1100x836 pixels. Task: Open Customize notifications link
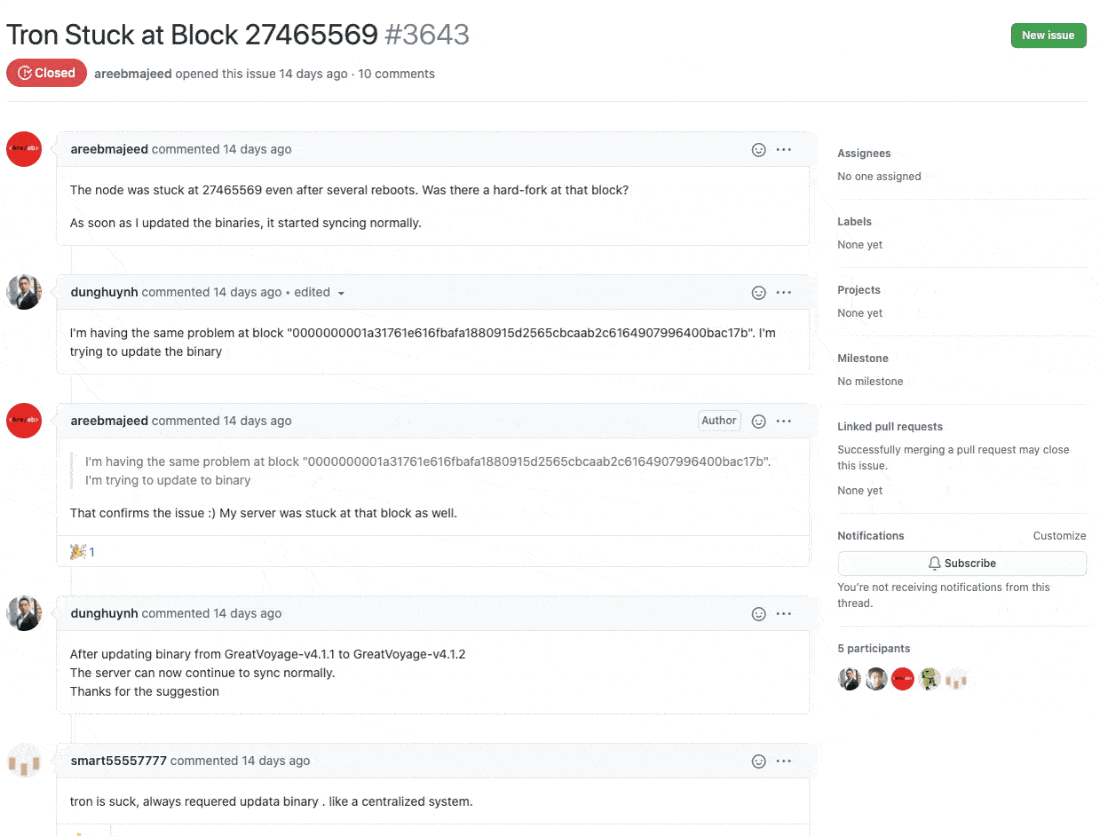1059,536
